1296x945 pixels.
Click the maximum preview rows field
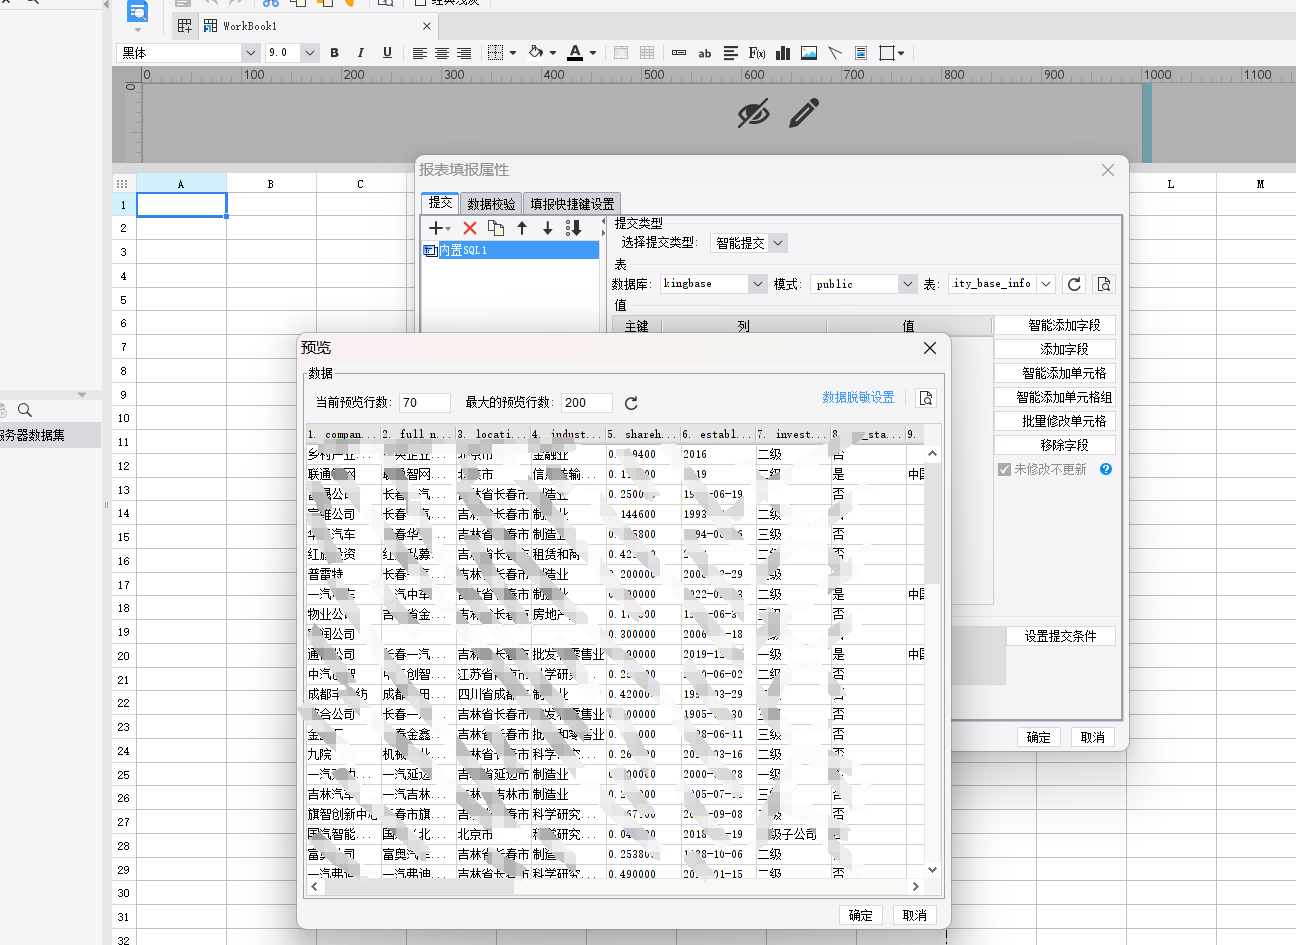click(587, 402)
